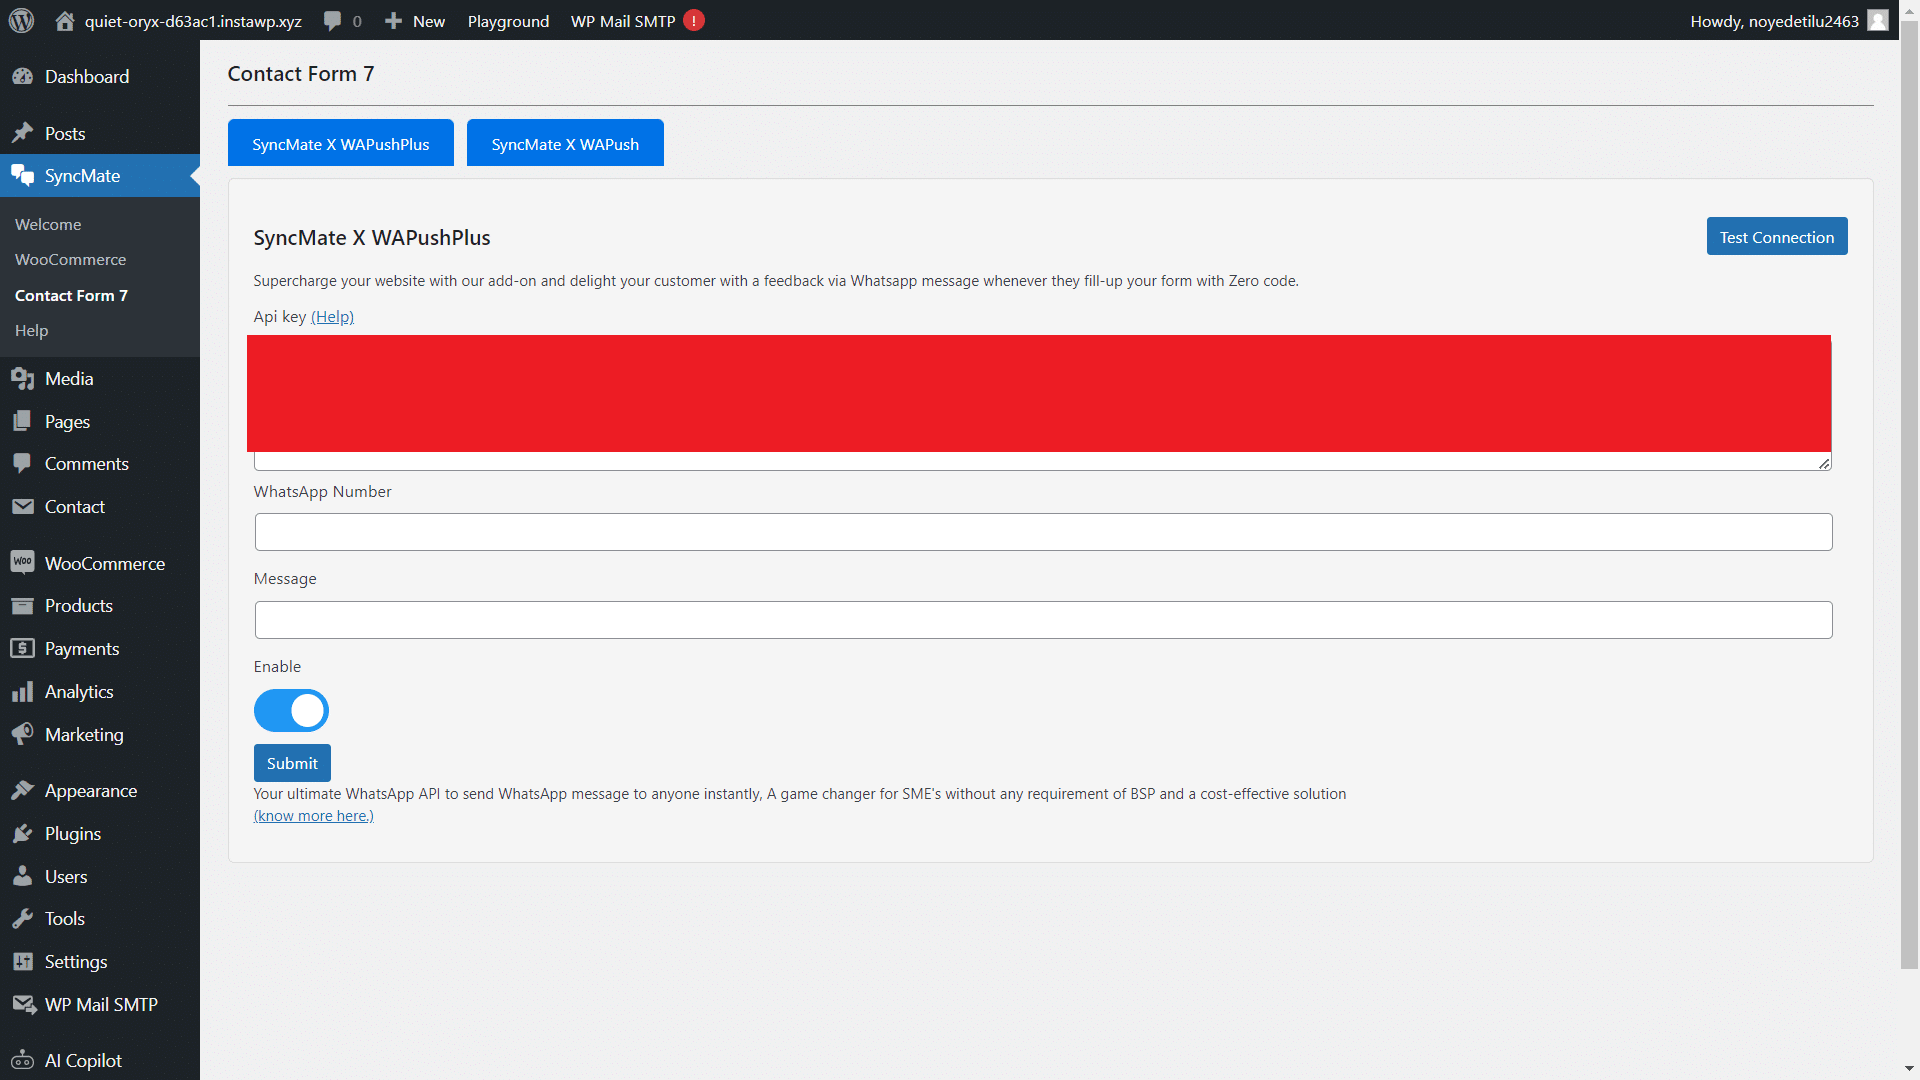Open the Analytics menu
1920x1080 pixels.
click(78, 692)
